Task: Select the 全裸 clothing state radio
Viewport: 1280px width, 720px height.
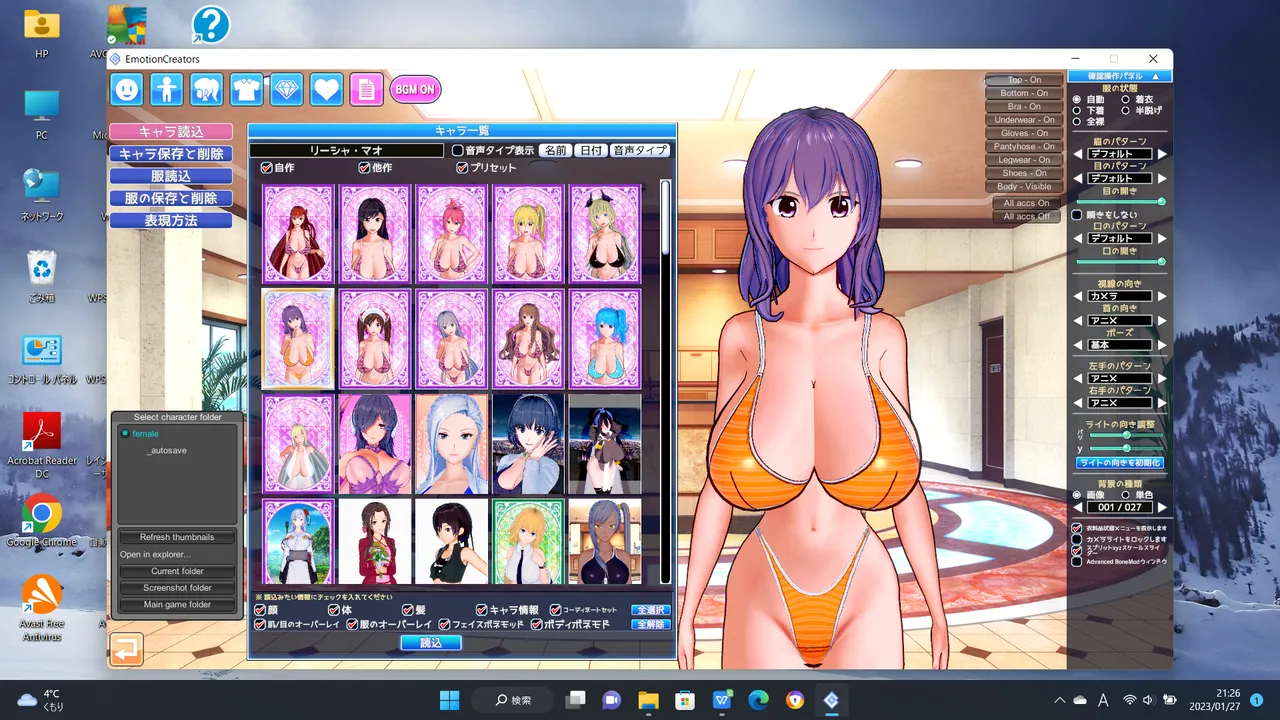Action: pos(1077,122)
